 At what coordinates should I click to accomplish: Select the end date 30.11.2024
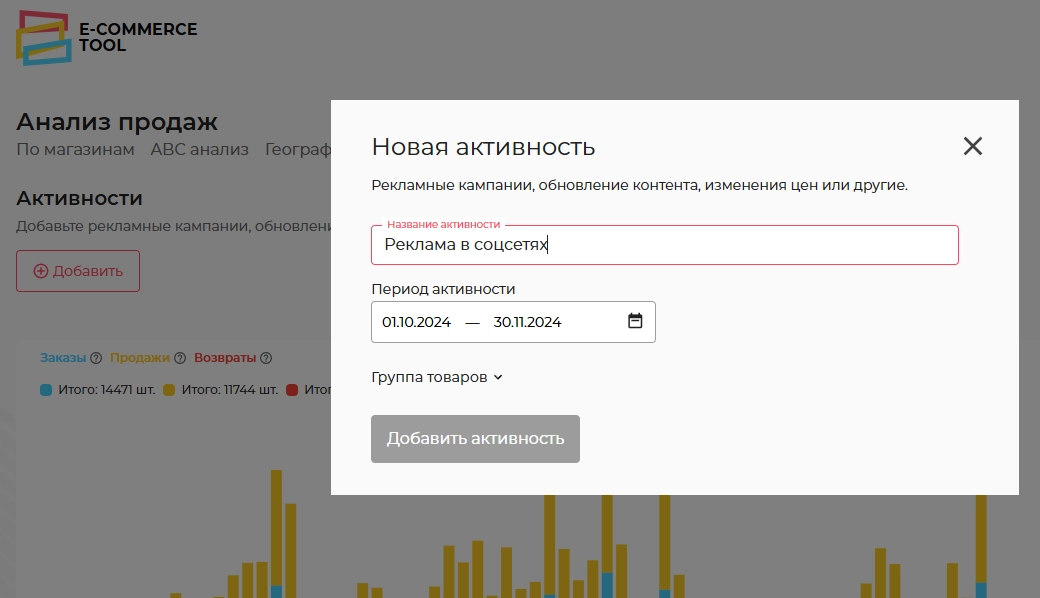[x=527, y=322]
